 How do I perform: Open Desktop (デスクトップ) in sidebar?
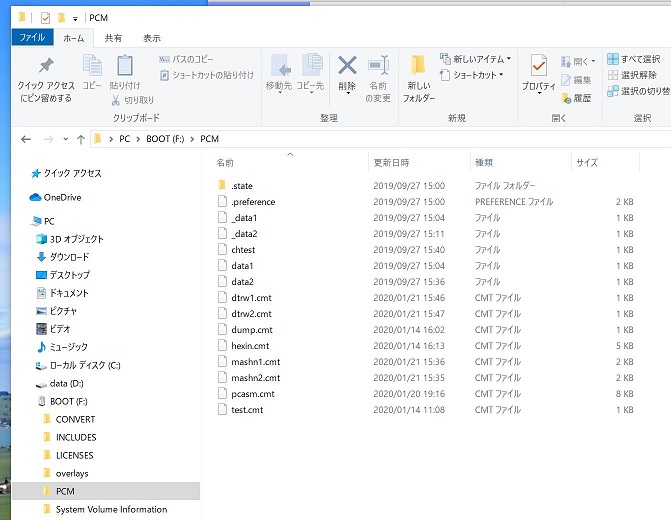coord(63,275)
